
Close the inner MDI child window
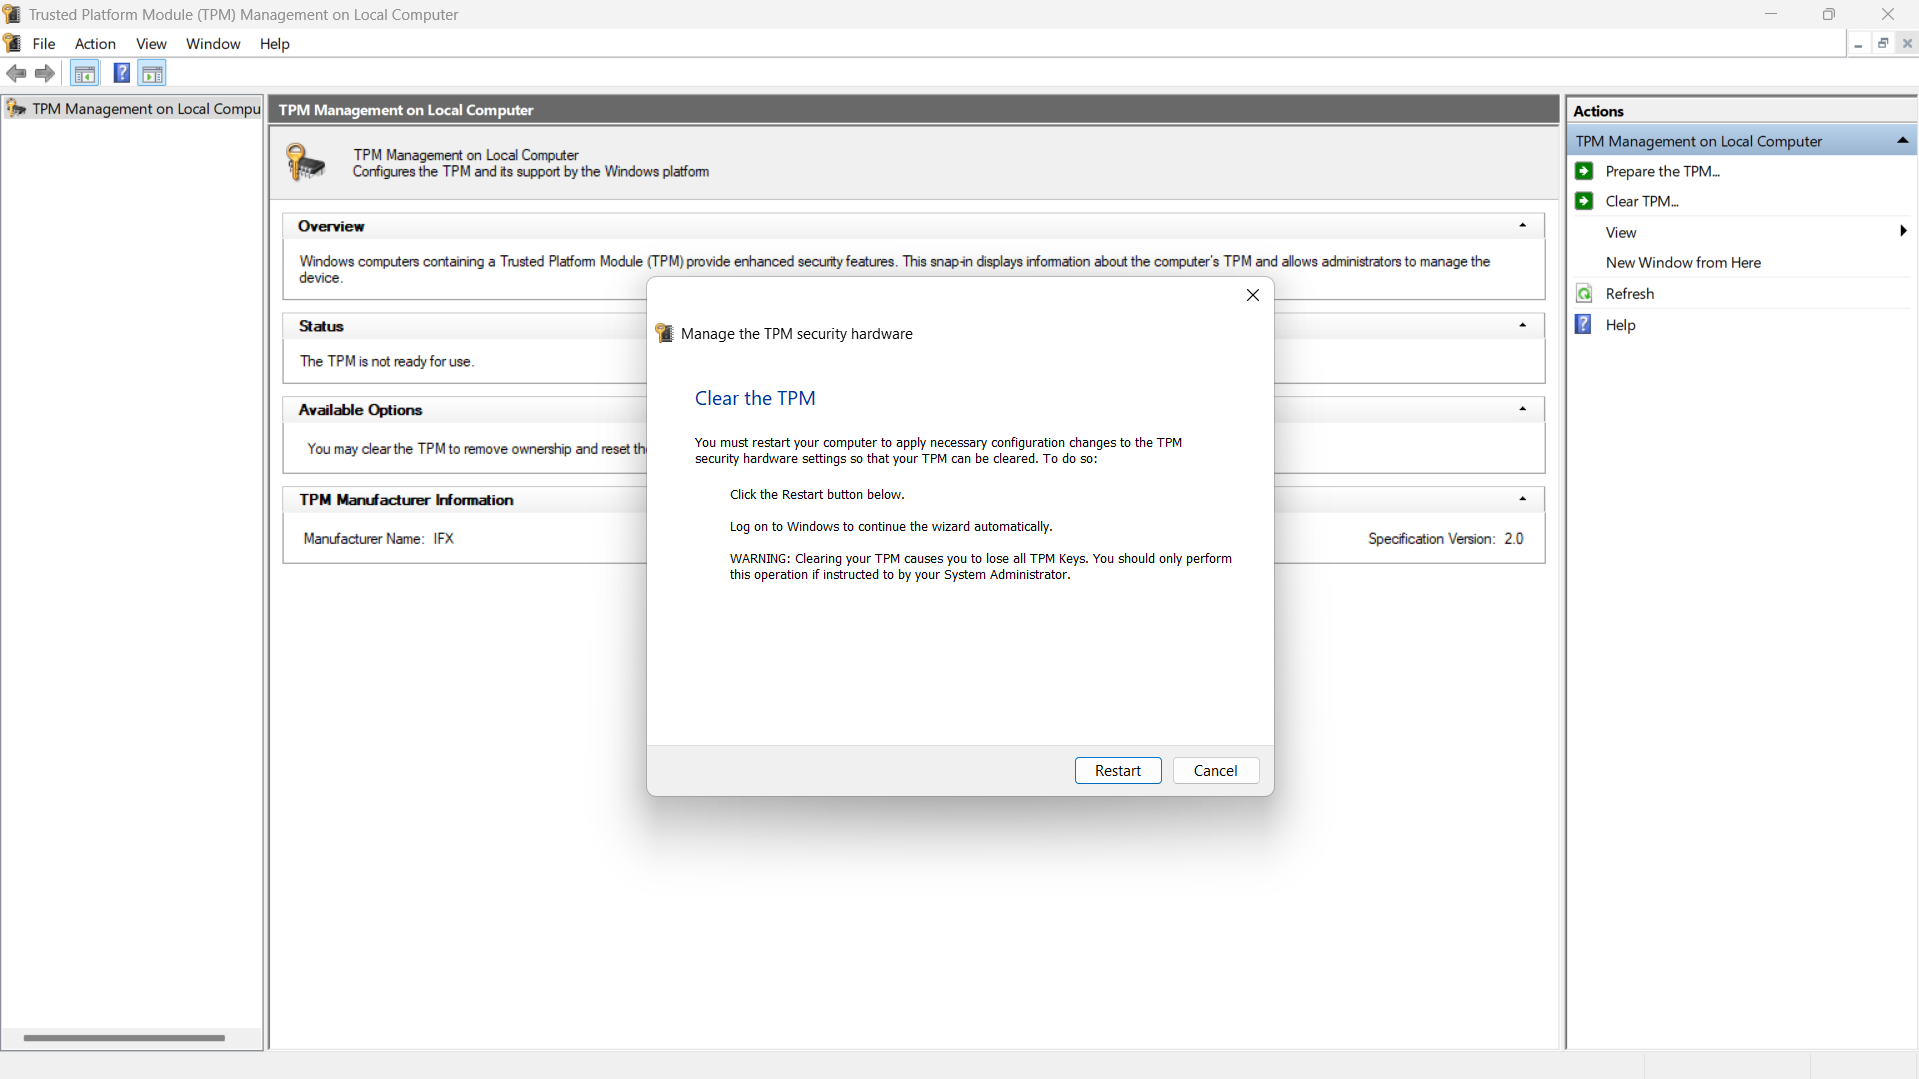pos(1907,43)
